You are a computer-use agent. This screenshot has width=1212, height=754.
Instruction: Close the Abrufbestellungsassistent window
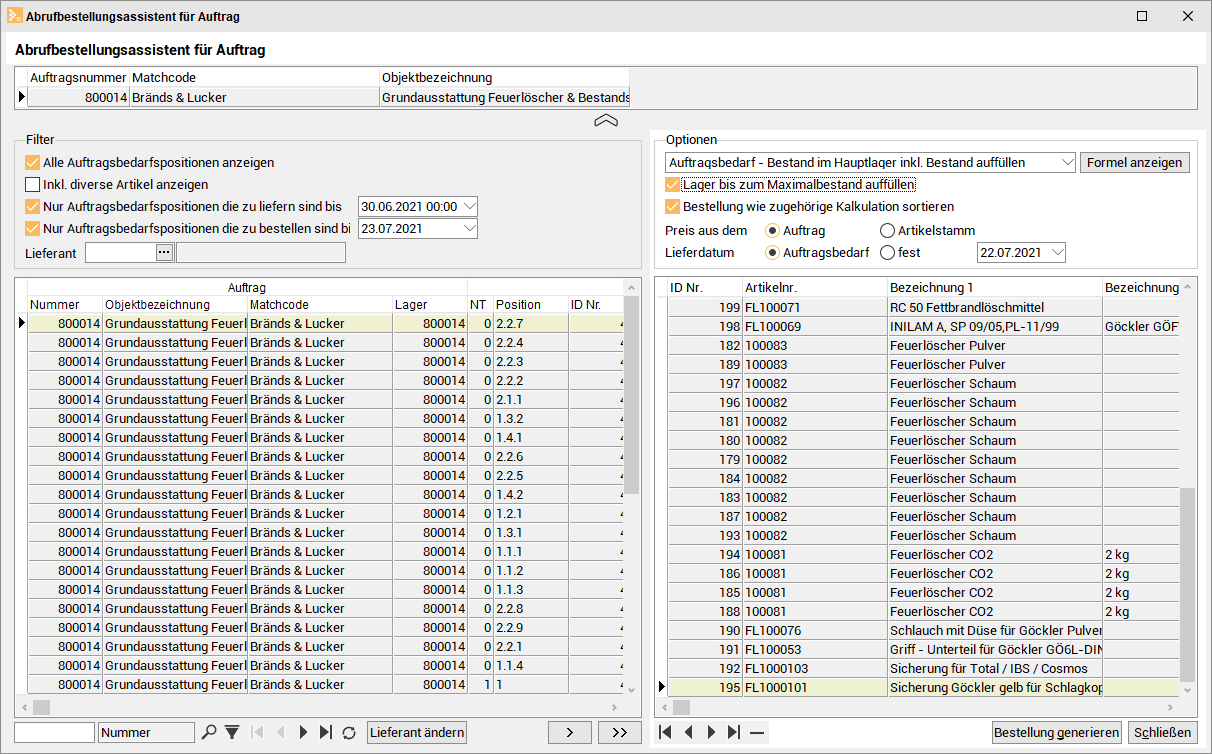1188,16
